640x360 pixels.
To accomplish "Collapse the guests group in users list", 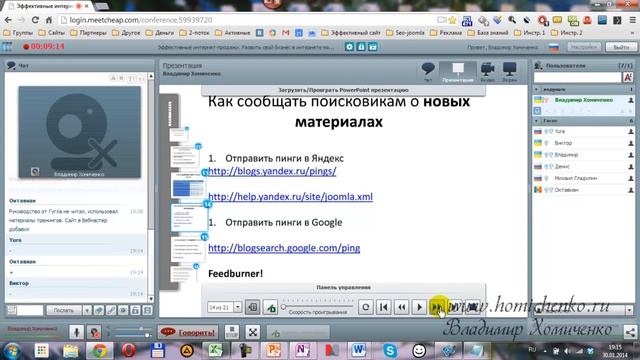I will pyautogui.click(x=536, y=121).
